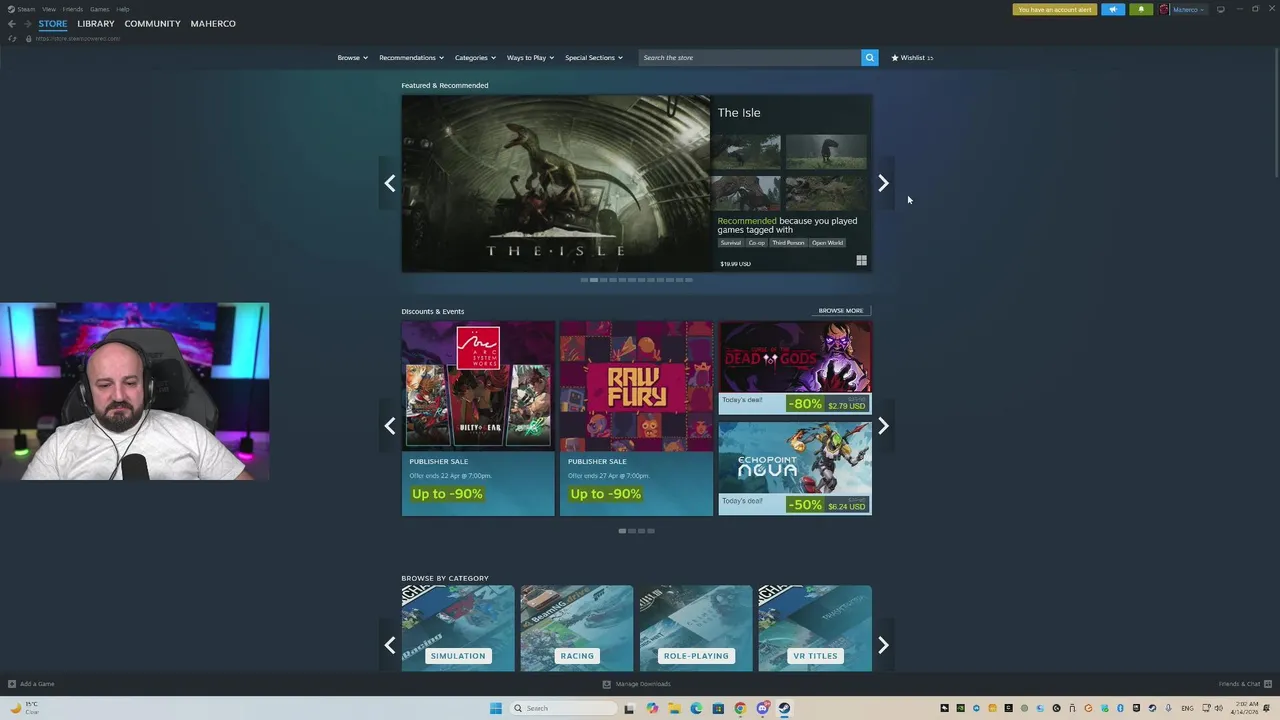1280x720 pixels.
Task: Show previous Discounts & Events page arrow
Action: pos(390,426)
